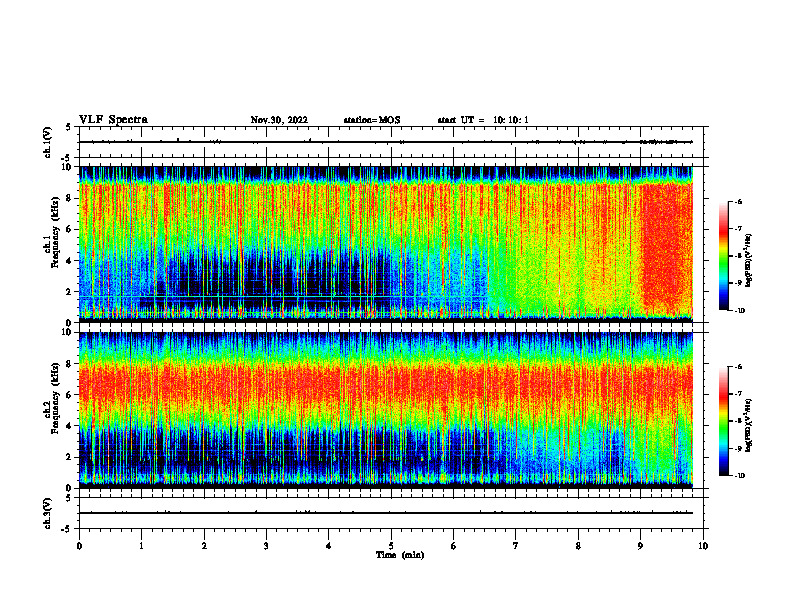Click the "-10" label on ch.2 colorbar

(740, 476)
